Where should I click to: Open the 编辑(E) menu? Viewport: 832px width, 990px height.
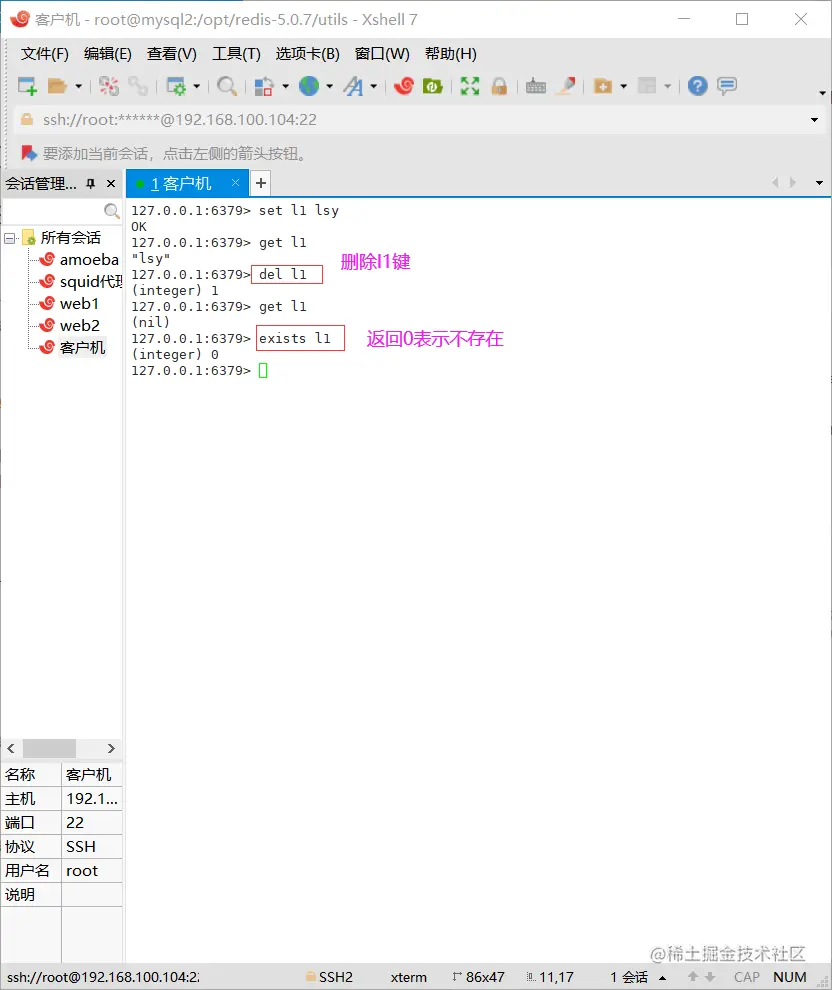tap(107, 54)
